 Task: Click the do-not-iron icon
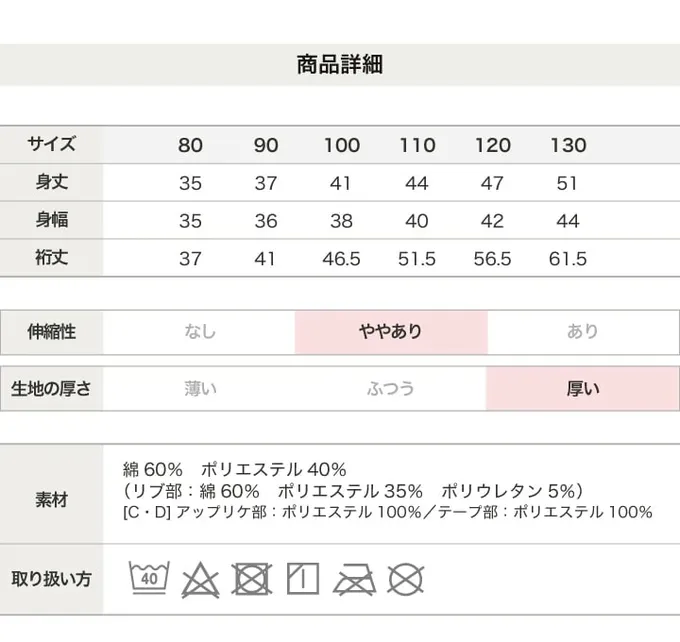pos(354,578)
